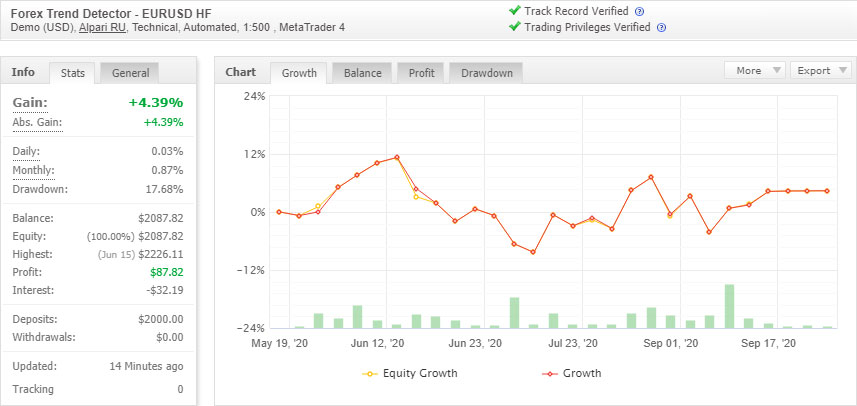Click help icon next to Track Record Verified
This screenshot has width=857, height=406.
(x=639, y=11)
